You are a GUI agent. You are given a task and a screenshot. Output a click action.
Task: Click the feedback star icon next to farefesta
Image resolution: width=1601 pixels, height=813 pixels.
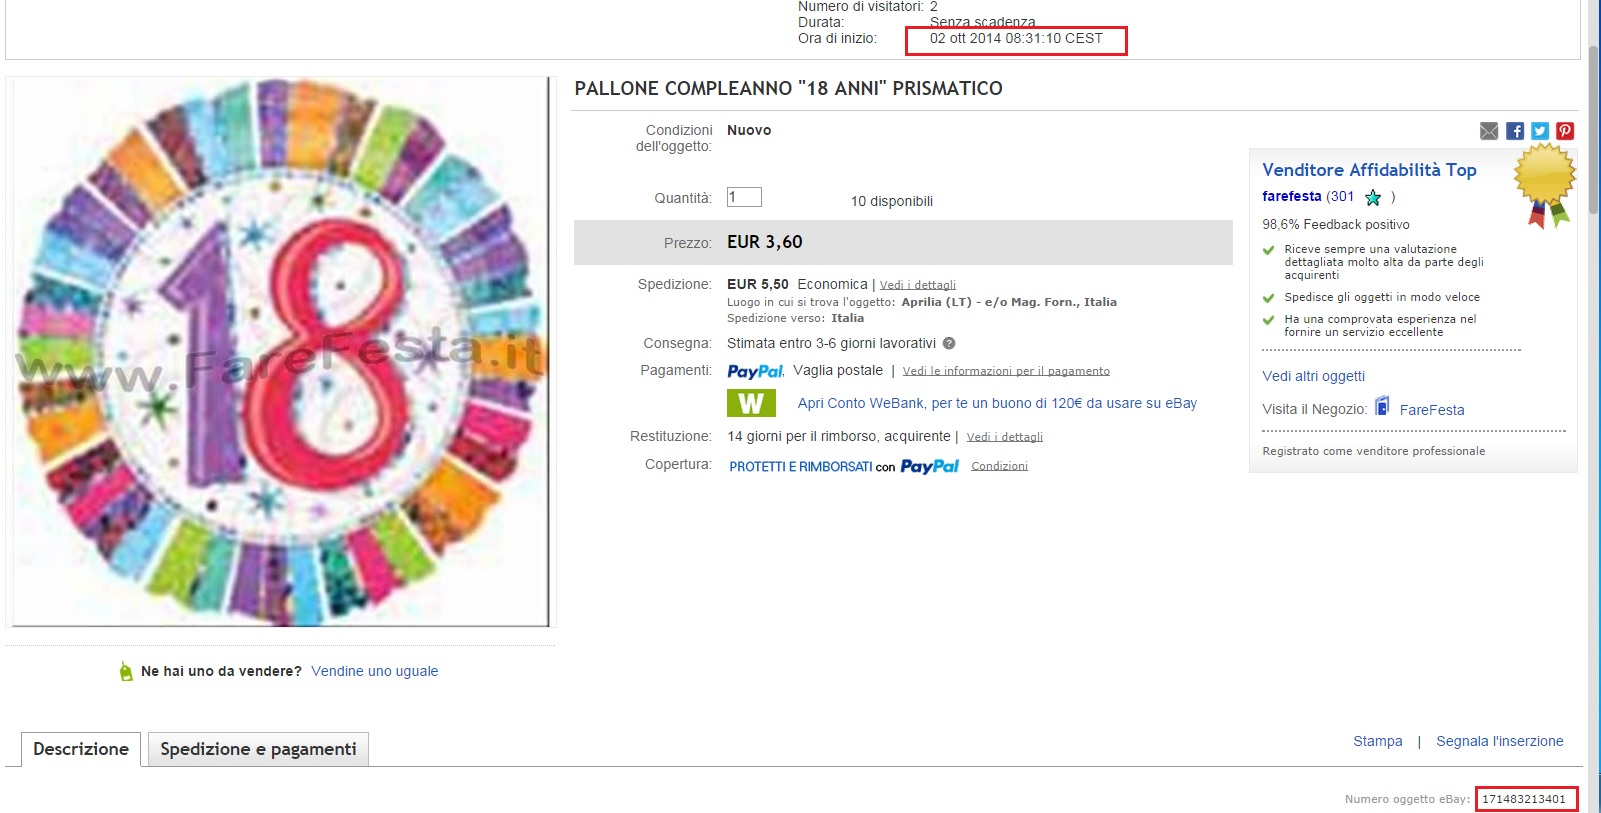1373,198
